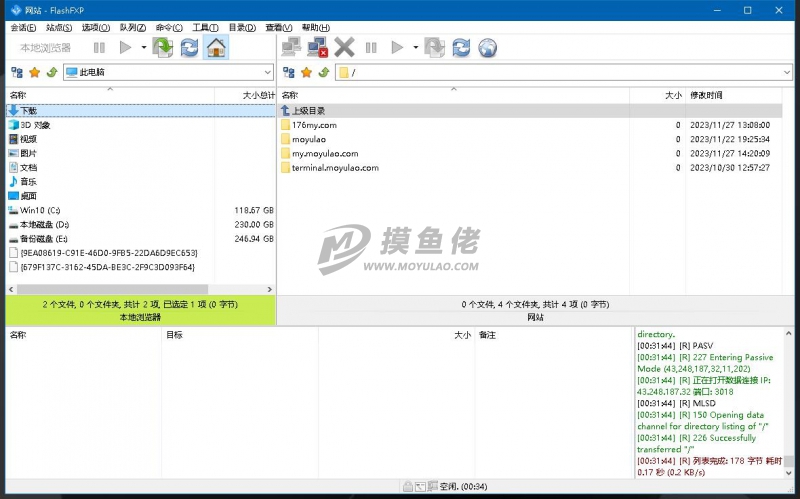Click the local pane transfer play button

pyautogui.click(x=125, y=48)
